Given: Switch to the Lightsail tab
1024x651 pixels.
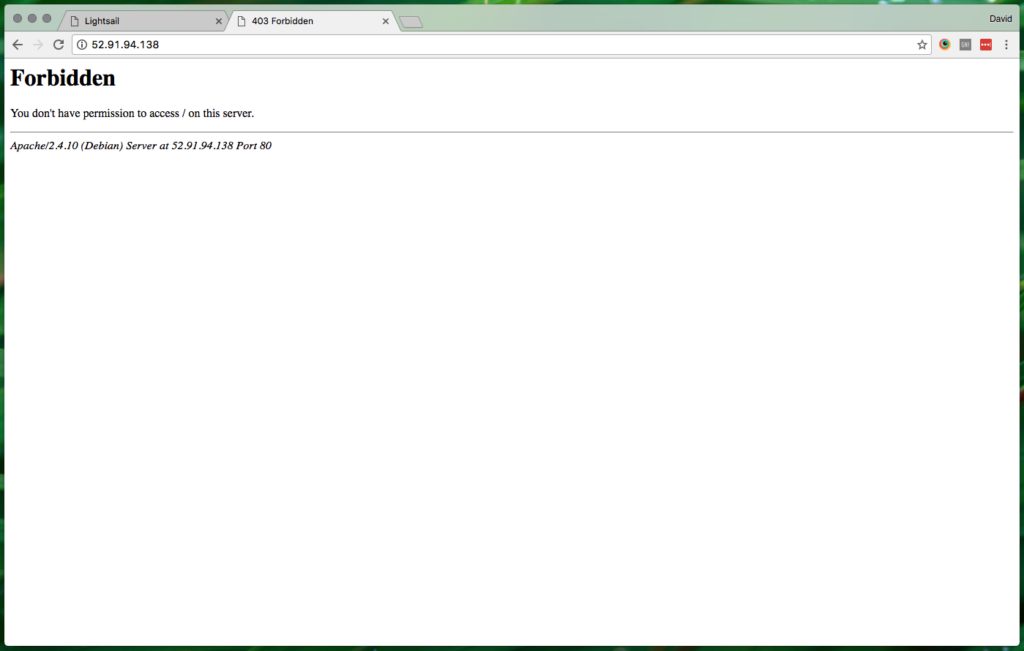Looking at the screenshot, I should [146, 21].
